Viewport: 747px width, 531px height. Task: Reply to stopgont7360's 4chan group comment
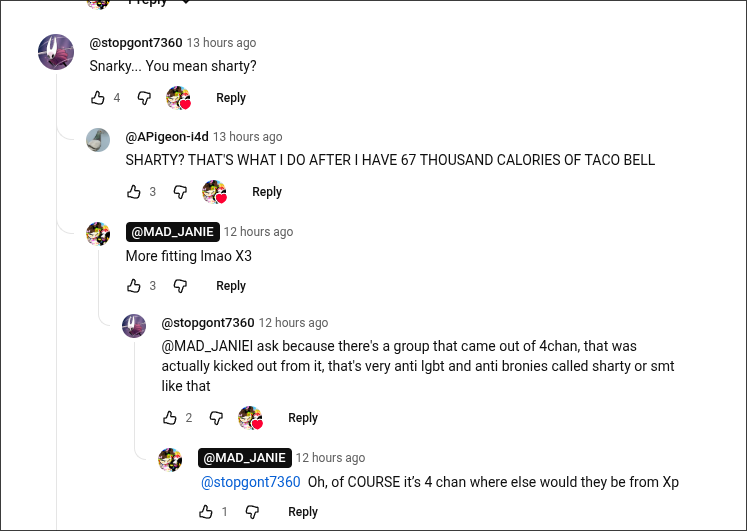click(303, 418)
